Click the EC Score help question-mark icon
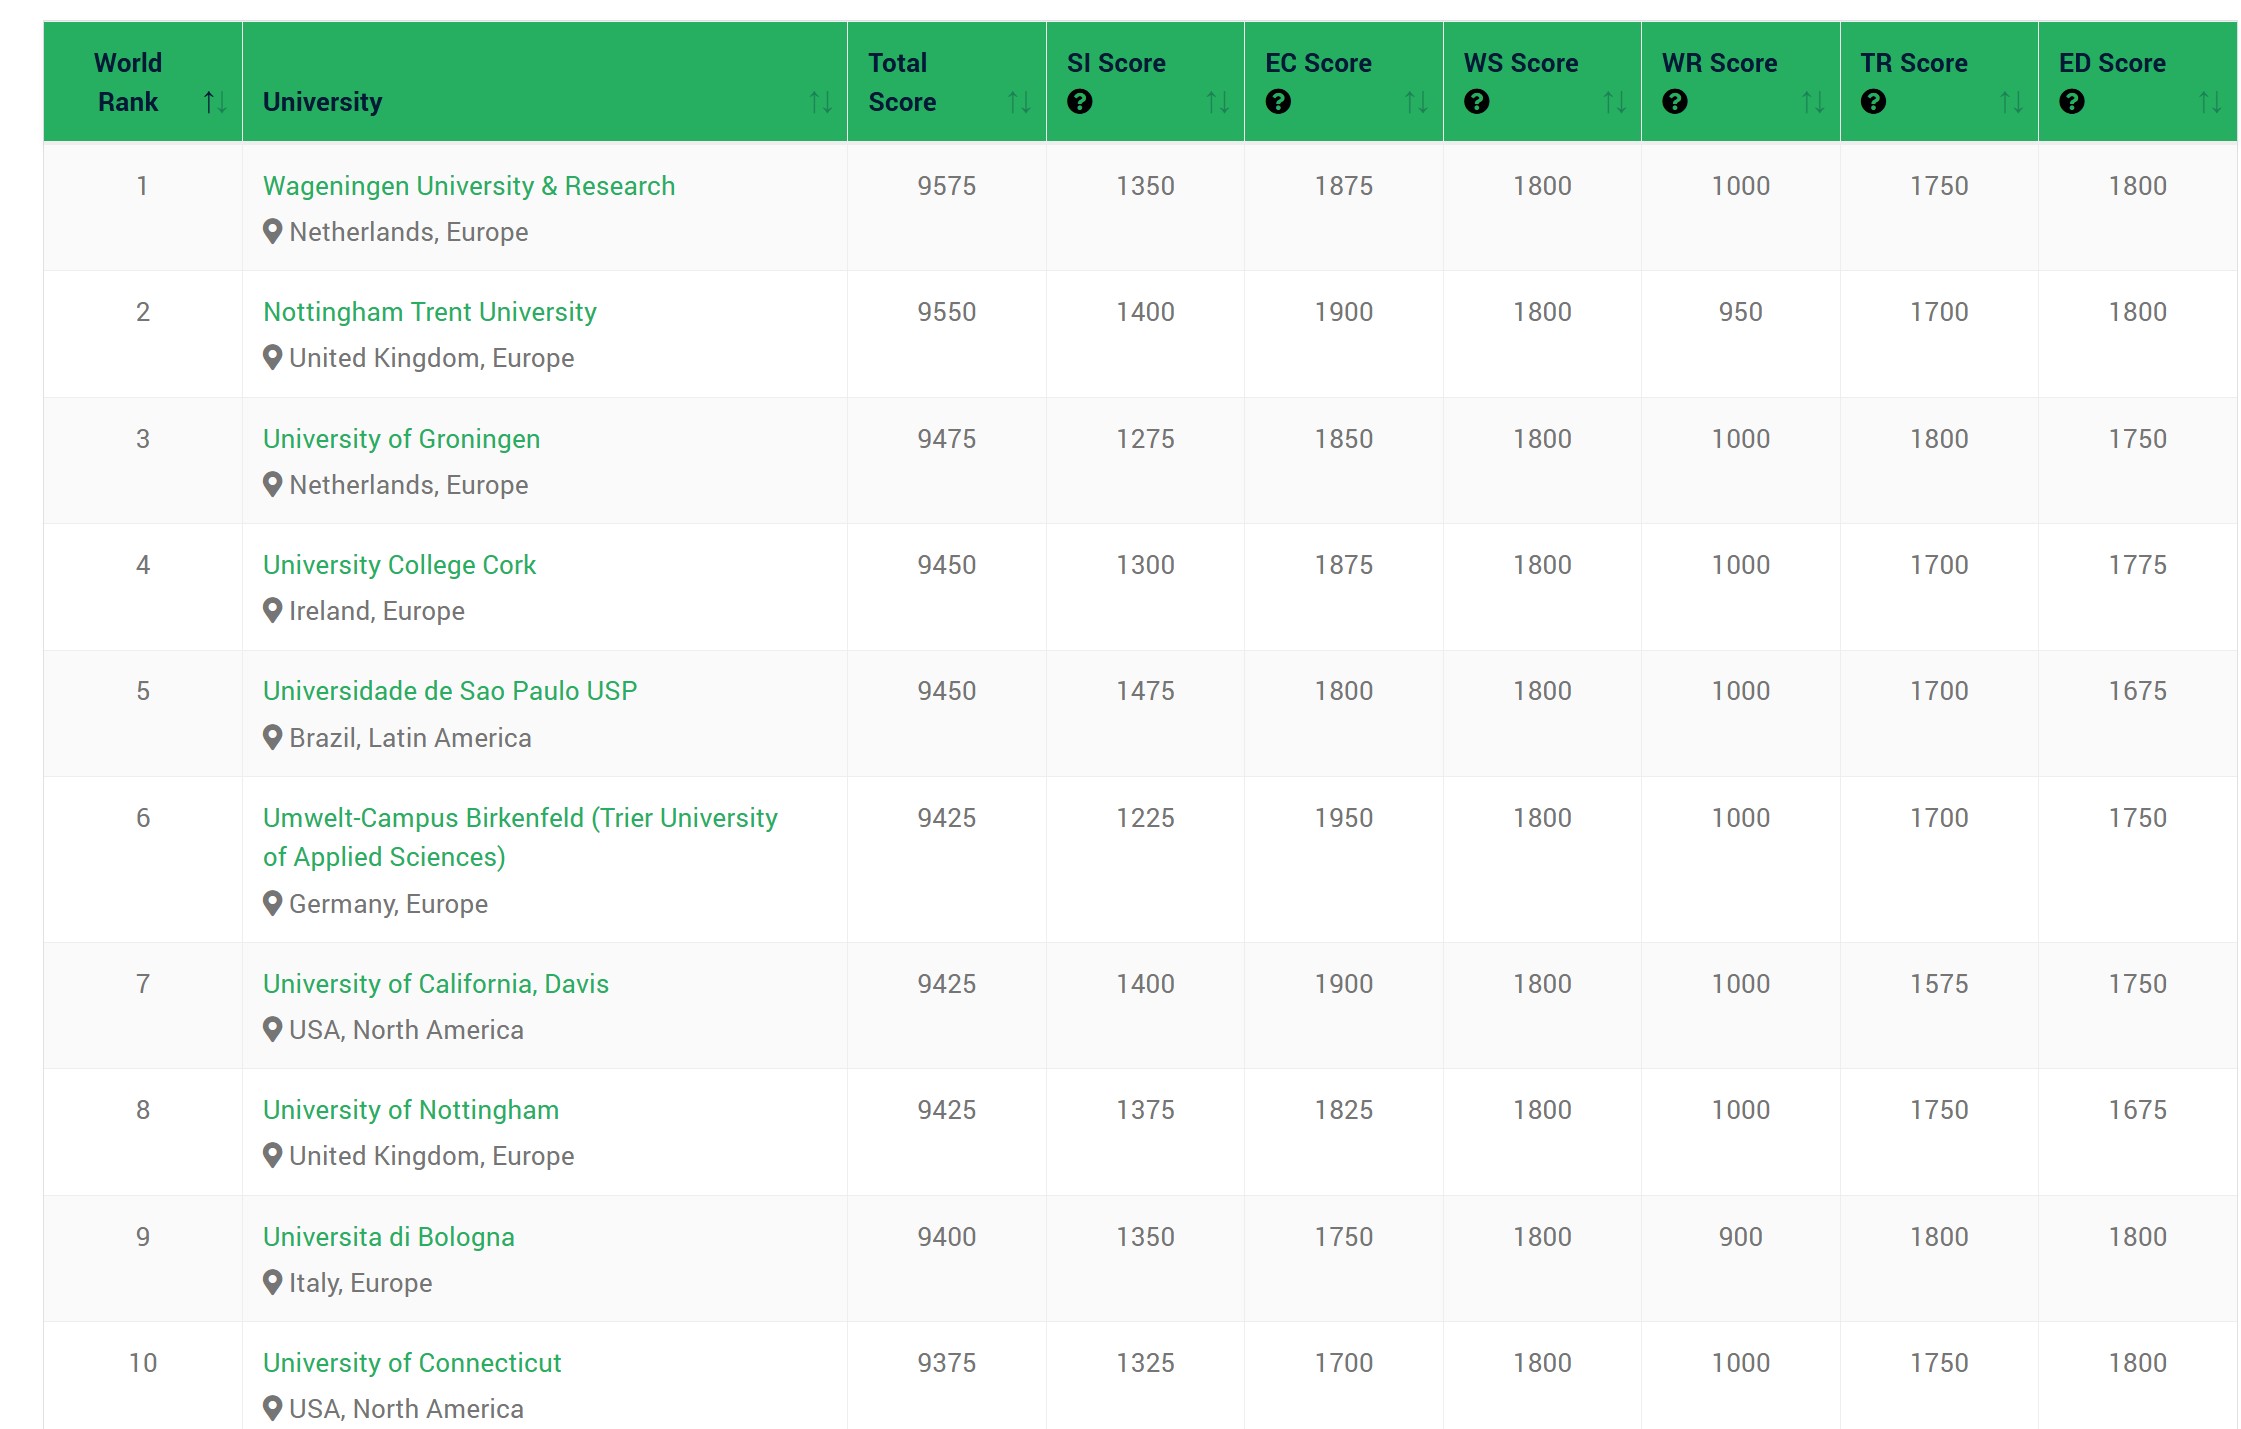Image resolution: width=2241 pixels, height=1429 pixels. tap(1277, 102)
